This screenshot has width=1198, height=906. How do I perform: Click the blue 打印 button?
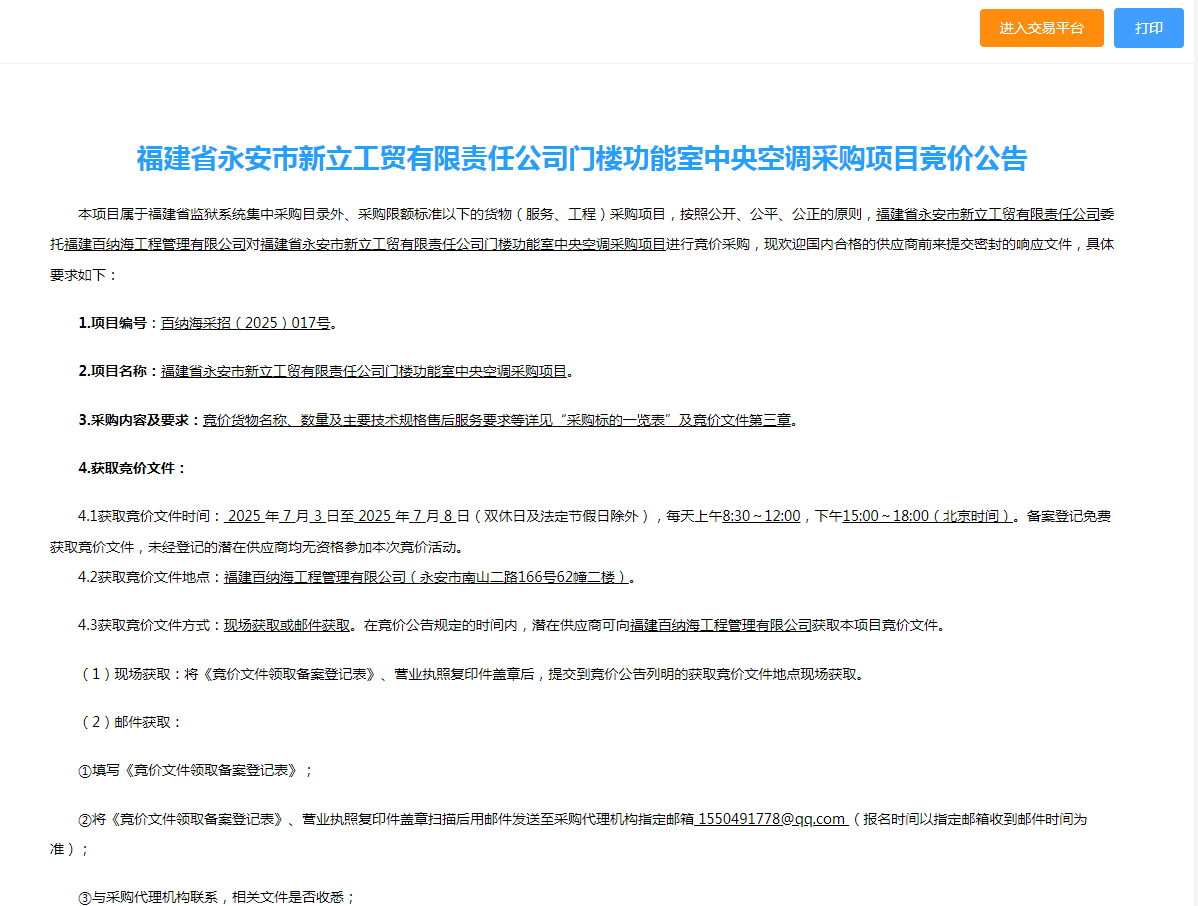[1148, 28]
